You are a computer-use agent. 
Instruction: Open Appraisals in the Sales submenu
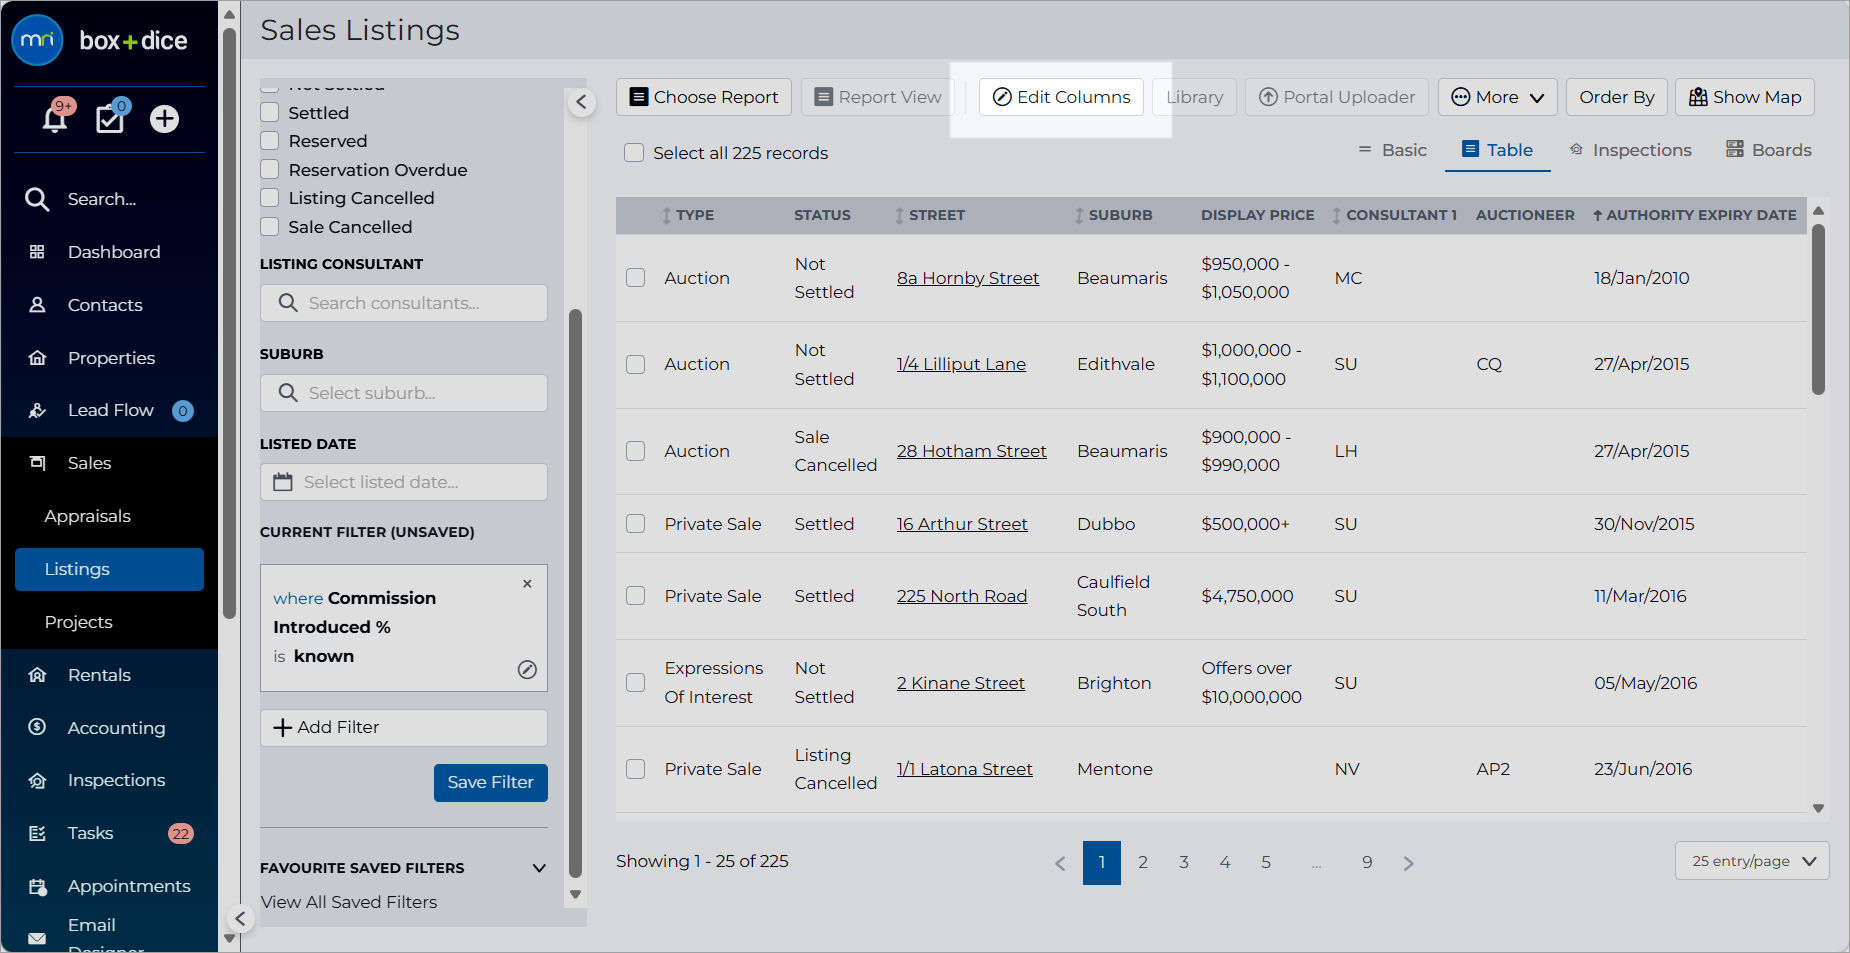click(88, 516)
